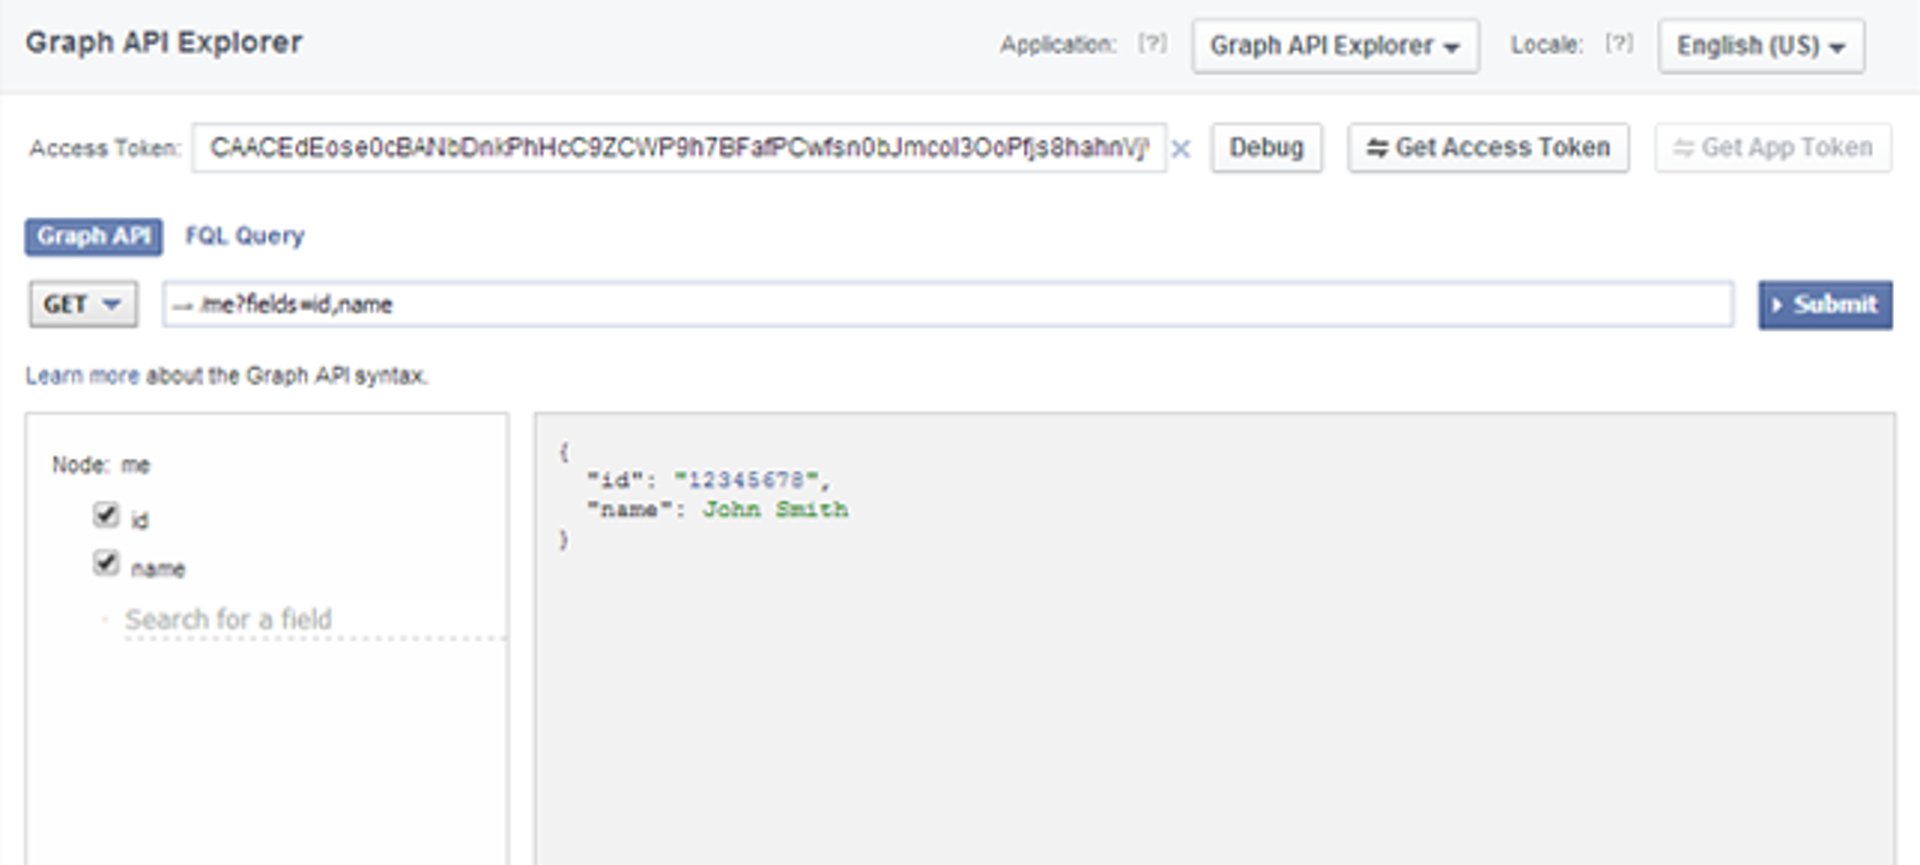Image resolution: width=1920 pixels, height=865 pixels.
Task: Open the Graph API Explorer application dropdown
Action: pos(1335,46)
